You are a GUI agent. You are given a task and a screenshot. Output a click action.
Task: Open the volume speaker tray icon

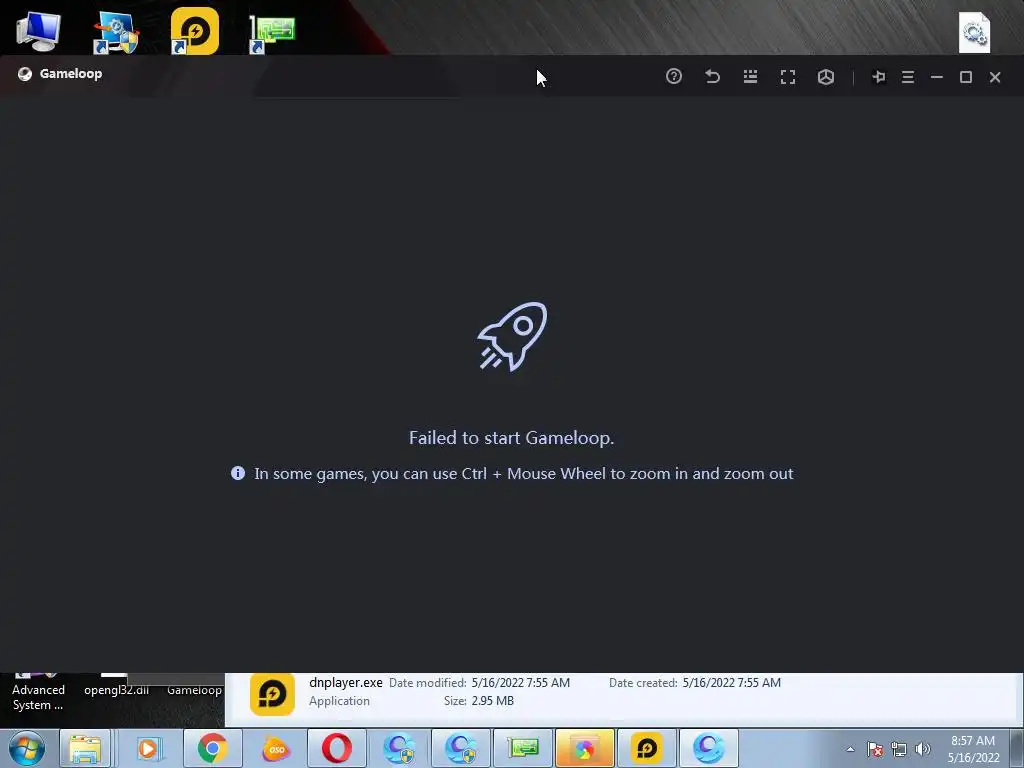tap(923, 749)
